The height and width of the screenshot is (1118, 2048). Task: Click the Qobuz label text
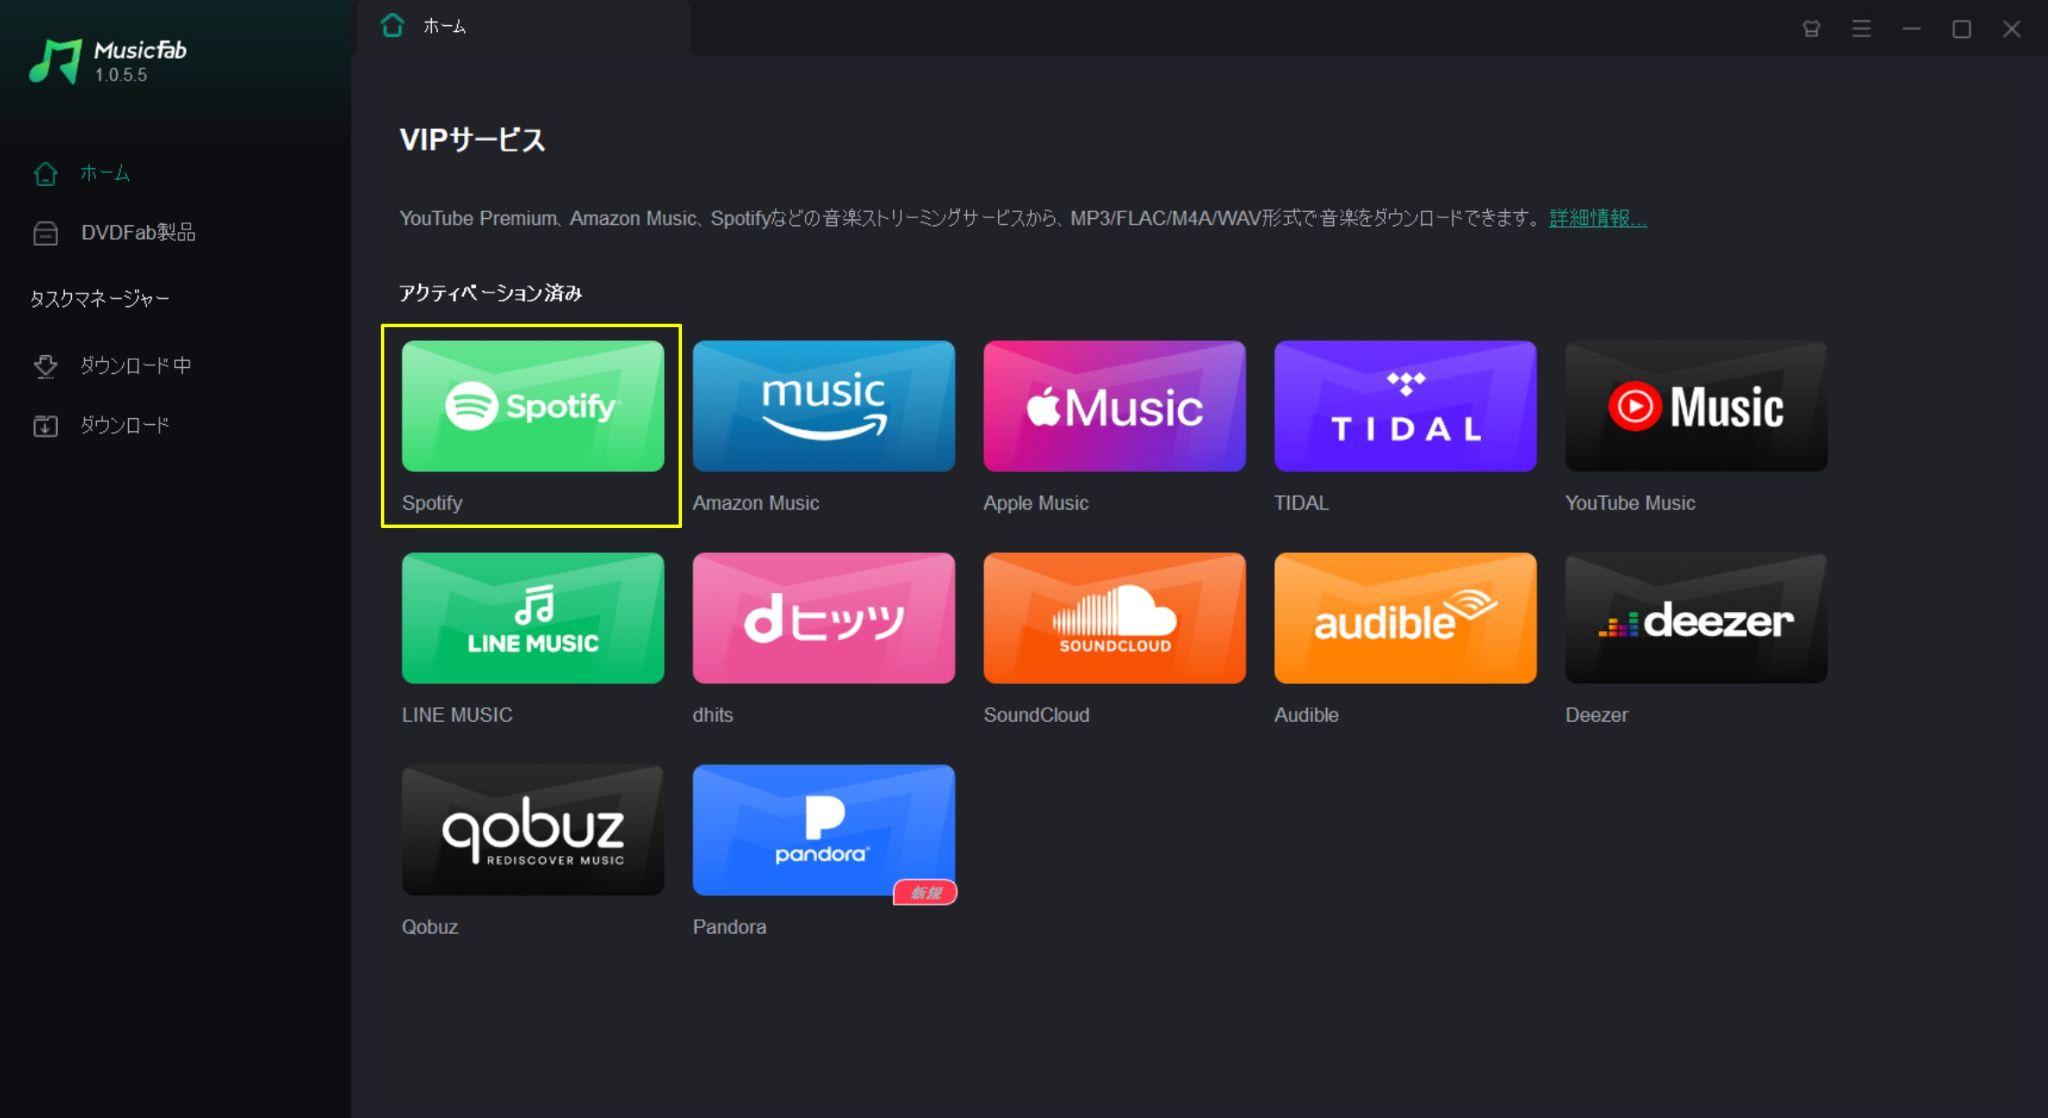point(430,927)
